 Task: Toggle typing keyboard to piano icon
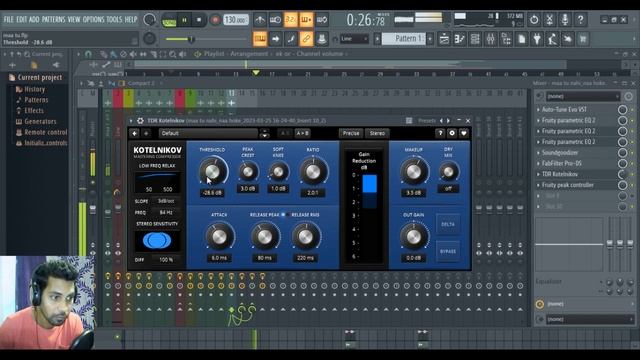coord(260,39)
